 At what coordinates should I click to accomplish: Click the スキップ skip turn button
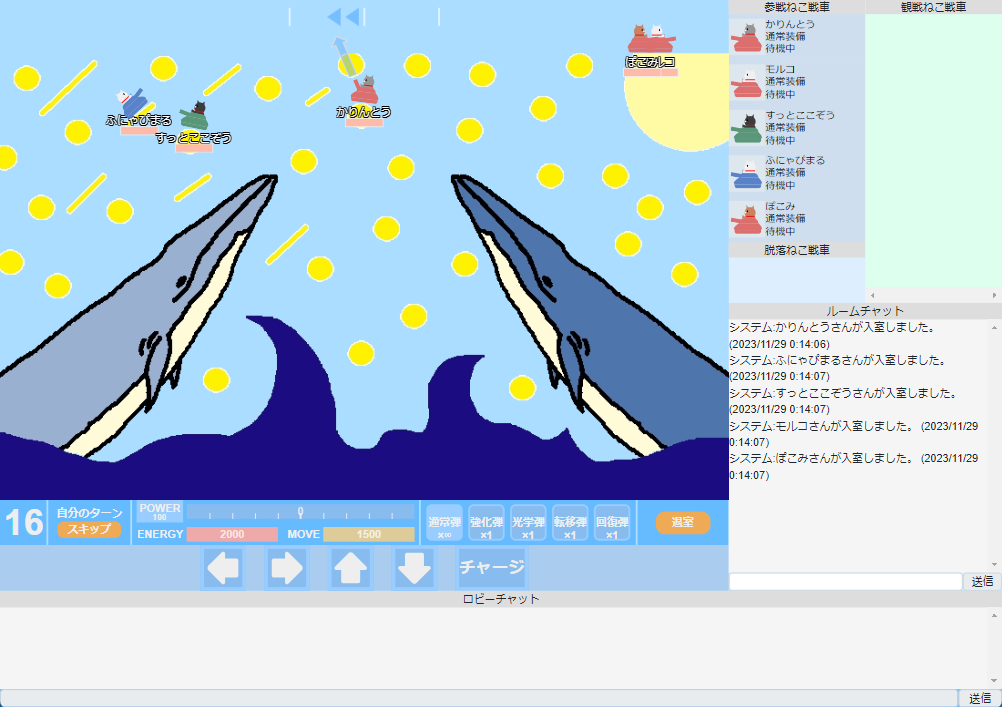pos(89,529)
